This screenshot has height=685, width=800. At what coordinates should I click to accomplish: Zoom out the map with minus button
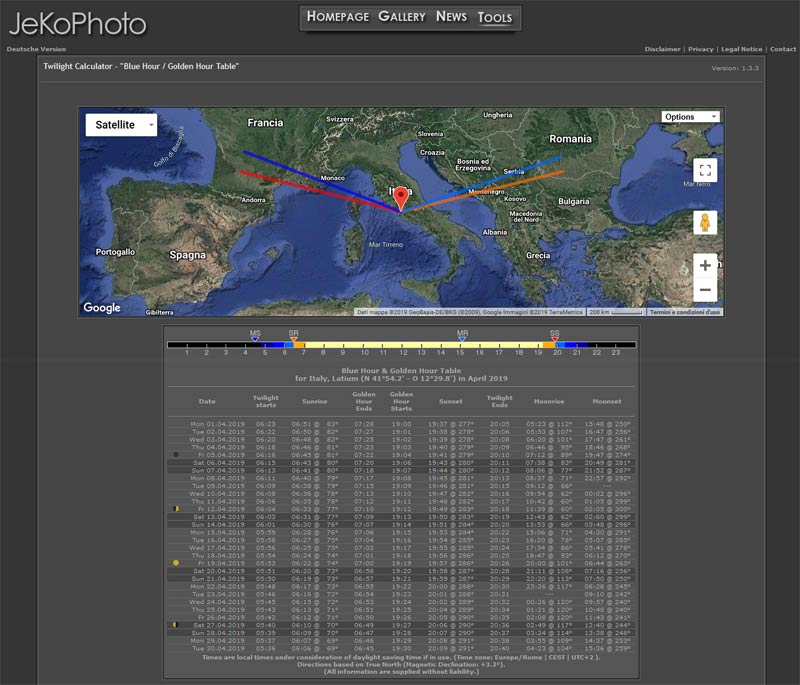pyautogui.click(x=705, y=290)
